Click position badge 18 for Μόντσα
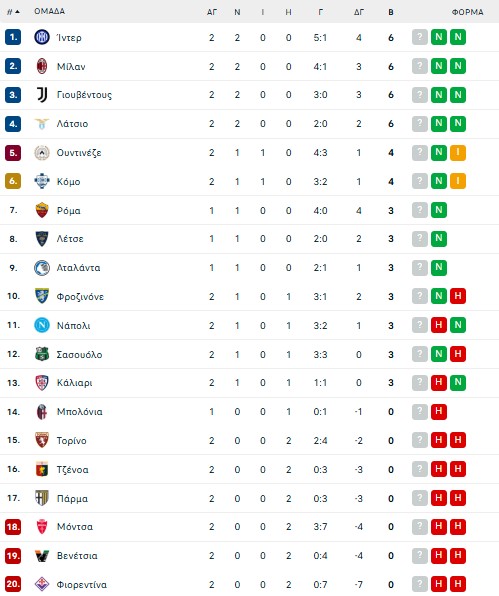The width and height of the screenshot is (499, 596). point(13,527)
